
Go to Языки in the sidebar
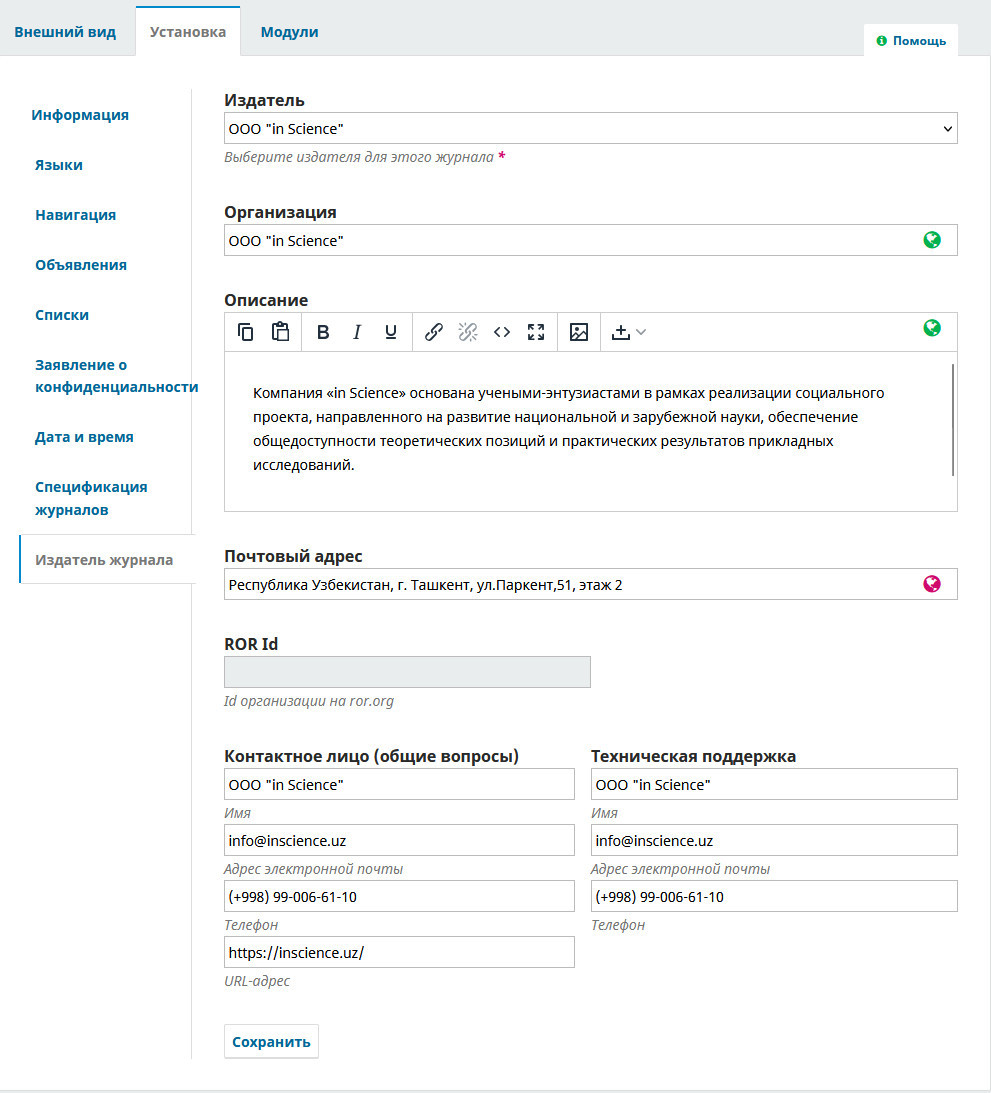[x=59, y=165]
